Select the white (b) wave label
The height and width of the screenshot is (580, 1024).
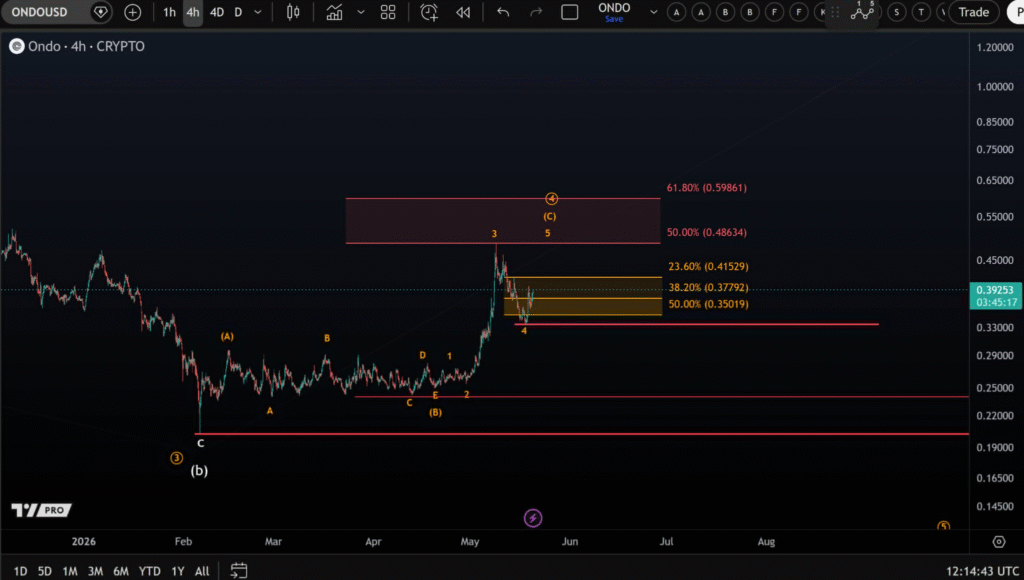click(199, 470)
